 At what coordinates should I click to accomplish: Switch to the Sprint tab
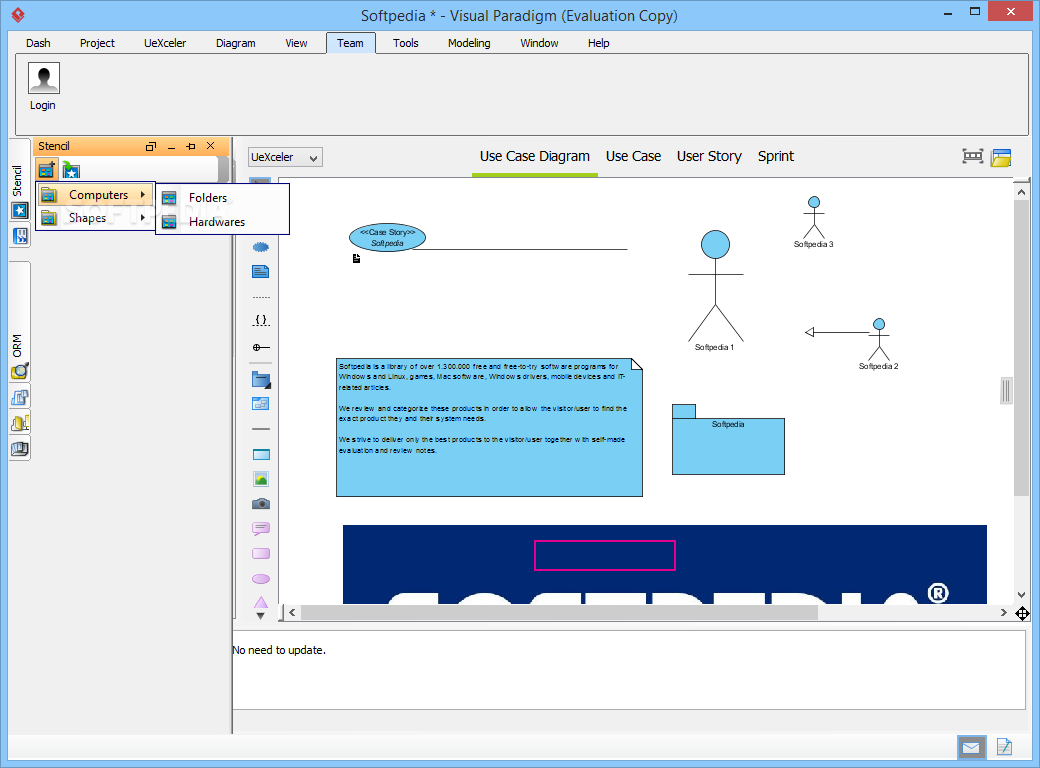[x=775, y=157]
